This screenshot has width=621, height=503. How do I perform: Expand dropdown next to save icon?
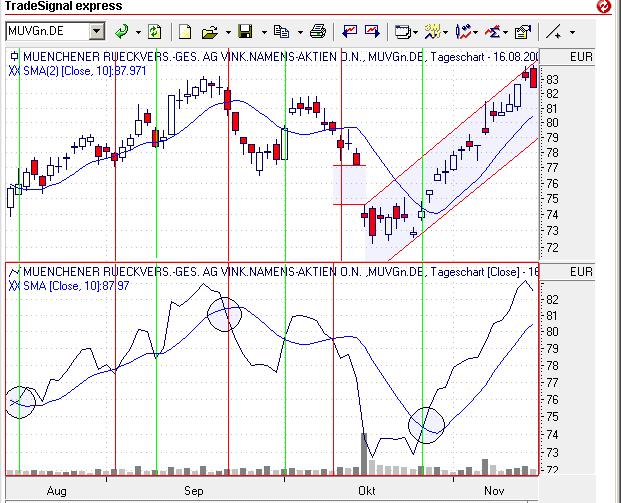point(264,32)
